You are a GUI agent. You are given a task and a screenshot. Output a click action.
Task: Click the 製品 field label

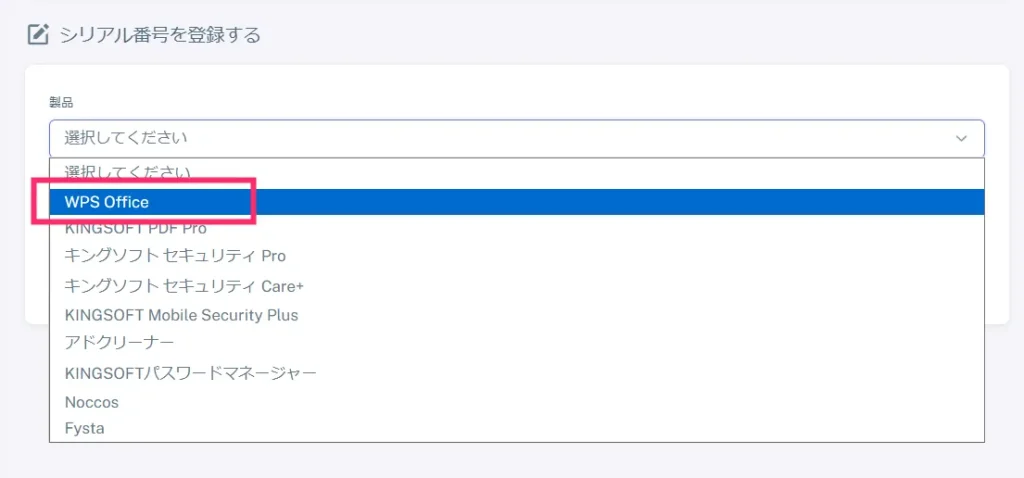pyautogui.click(x=61, y=101)
